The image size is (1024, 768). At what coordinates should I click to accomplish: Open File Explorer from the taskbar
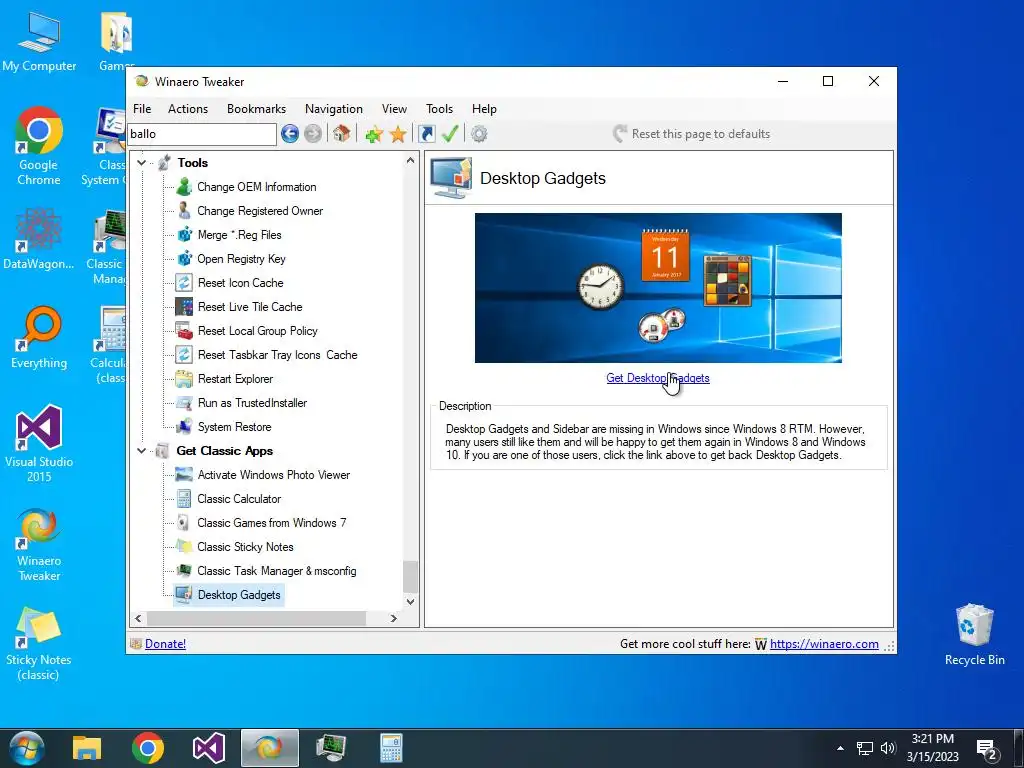coord(87,748)
